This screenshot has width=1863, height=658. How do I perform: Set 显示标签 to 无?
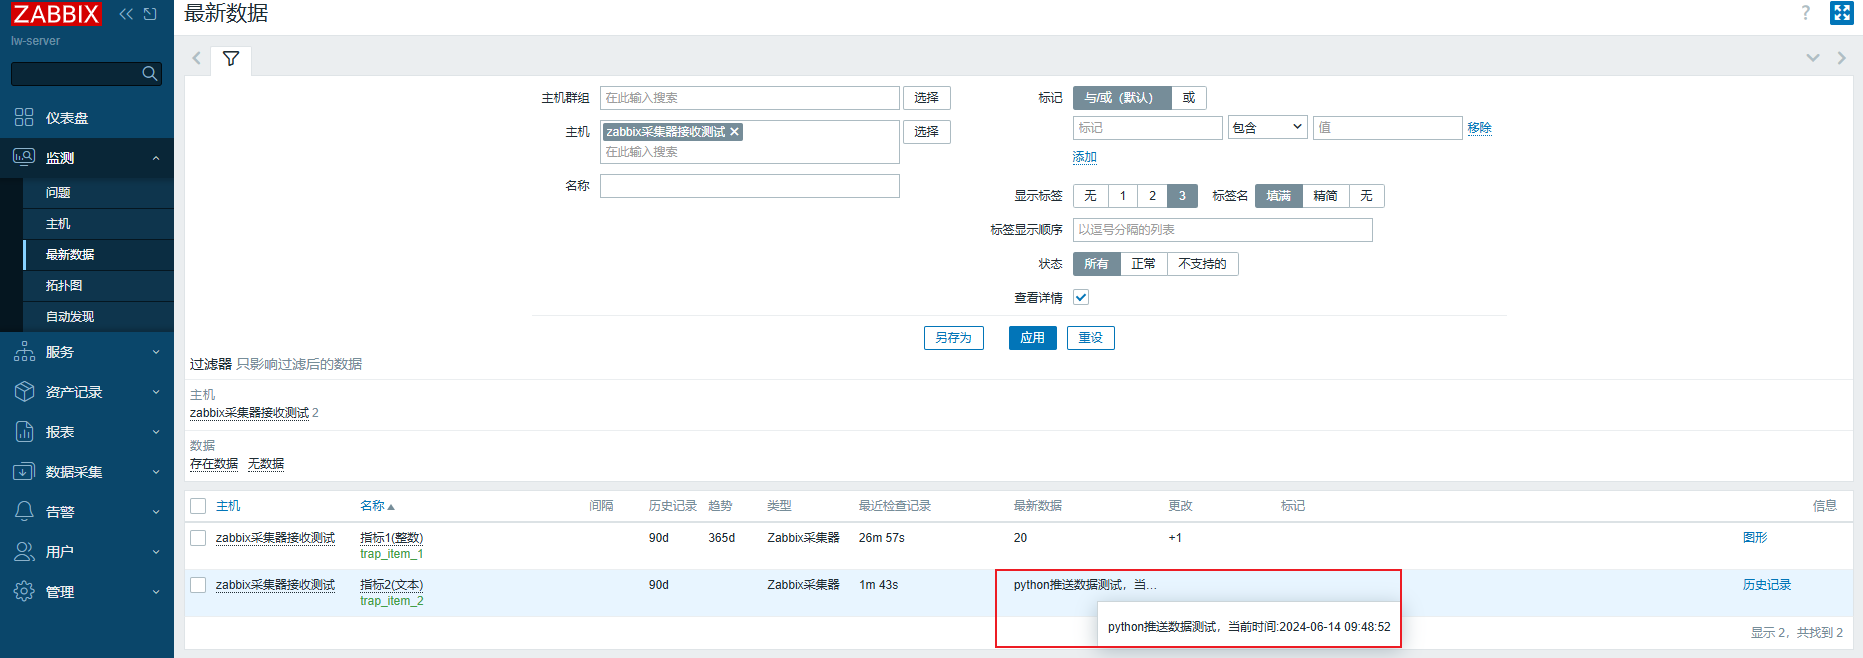pos(1091,196)
